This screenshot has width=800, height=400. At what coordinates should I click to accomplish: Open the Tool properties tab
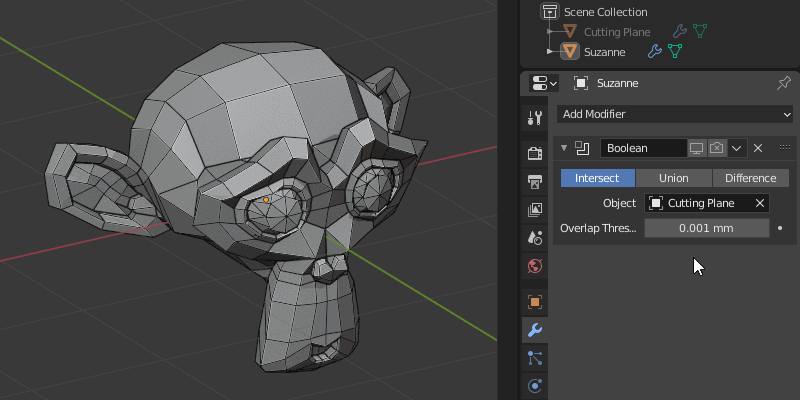click(535, 118)
